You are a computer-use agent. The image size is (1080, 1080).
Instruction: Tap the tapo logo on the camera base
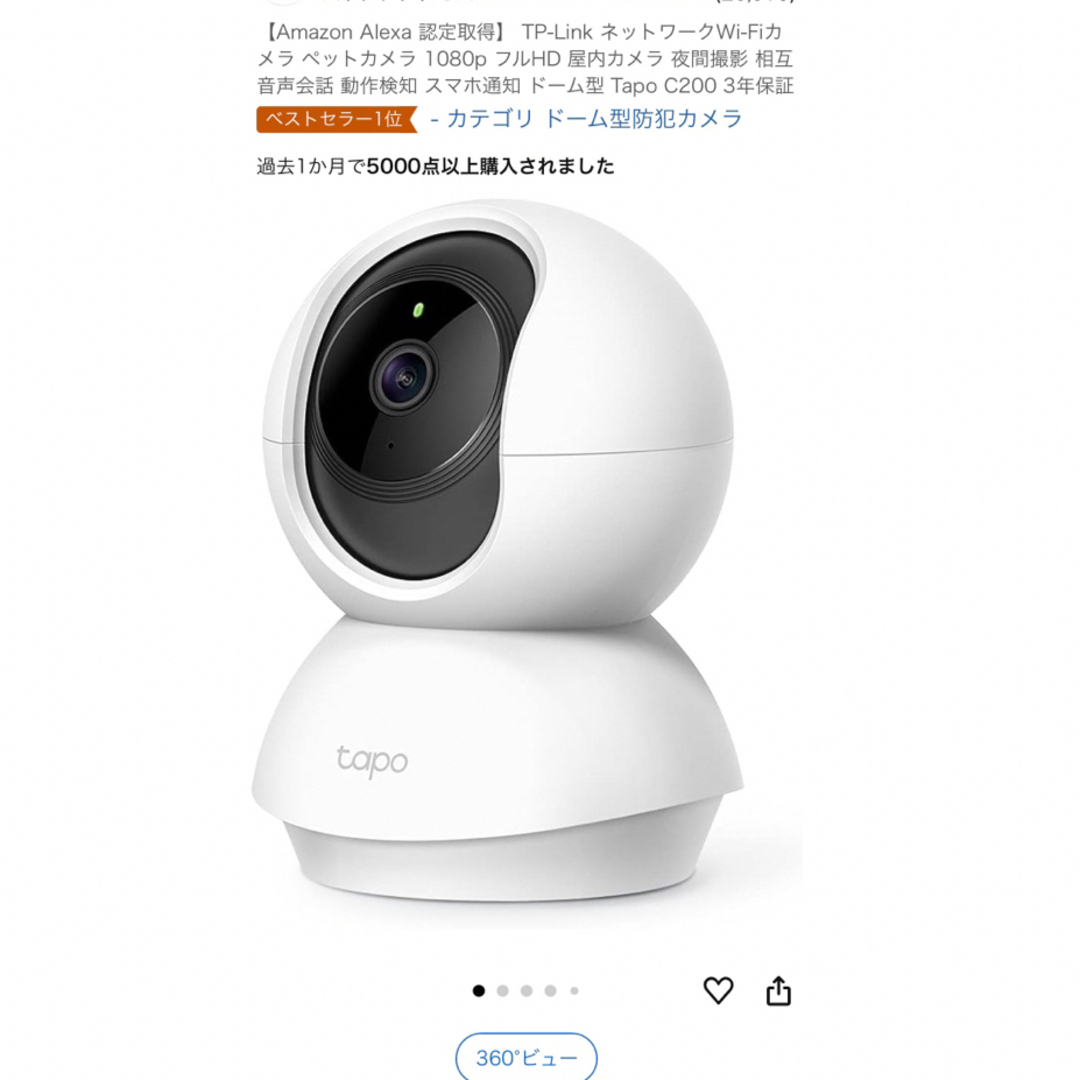[372, 761]
